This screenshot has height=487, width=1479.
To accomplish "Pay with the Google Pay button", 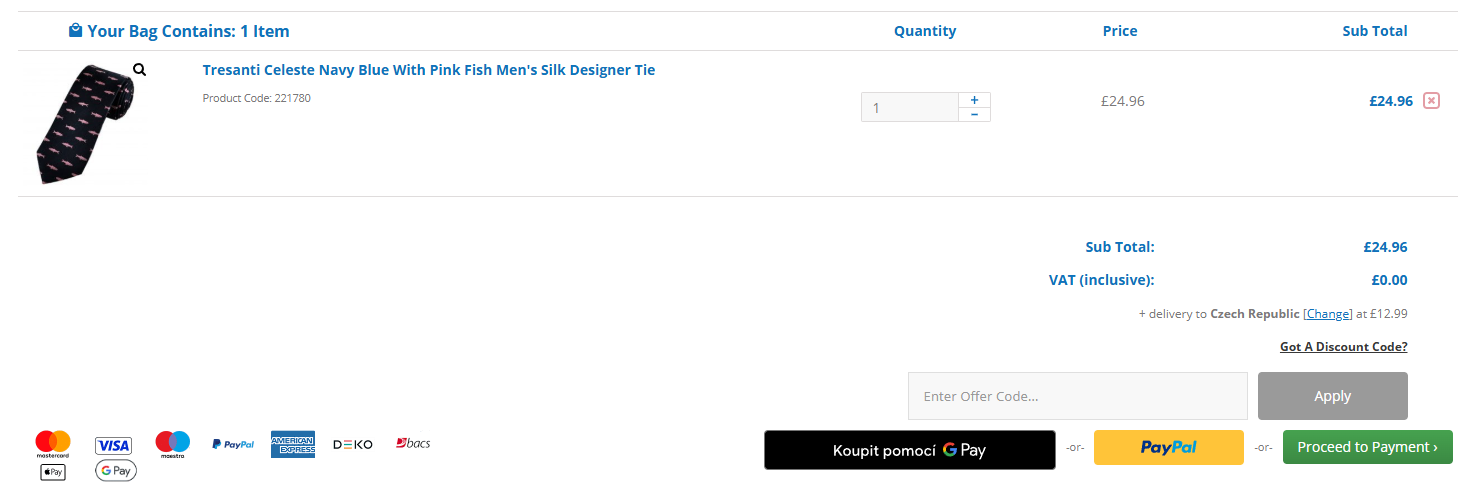I will [x=909, y=450].
